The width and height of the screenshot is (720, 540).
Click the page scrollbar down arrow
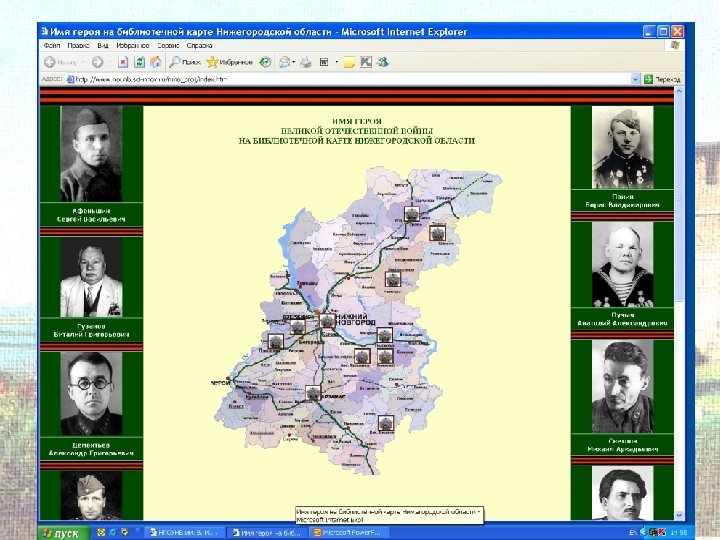pyautogui.click(x=679, y=515)
